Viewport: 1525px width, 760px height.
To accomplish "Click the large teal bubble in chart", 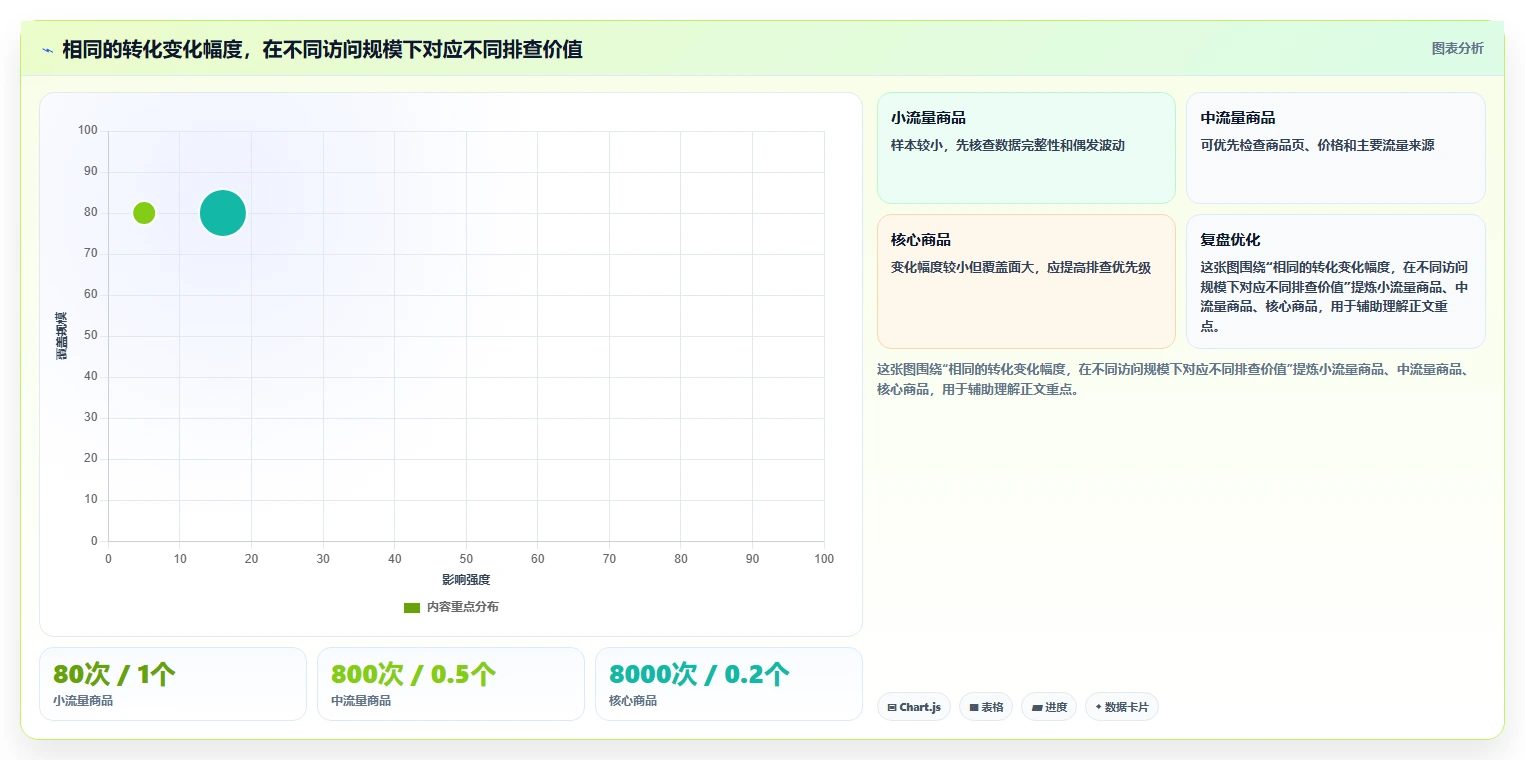I will tap(223, 213).
